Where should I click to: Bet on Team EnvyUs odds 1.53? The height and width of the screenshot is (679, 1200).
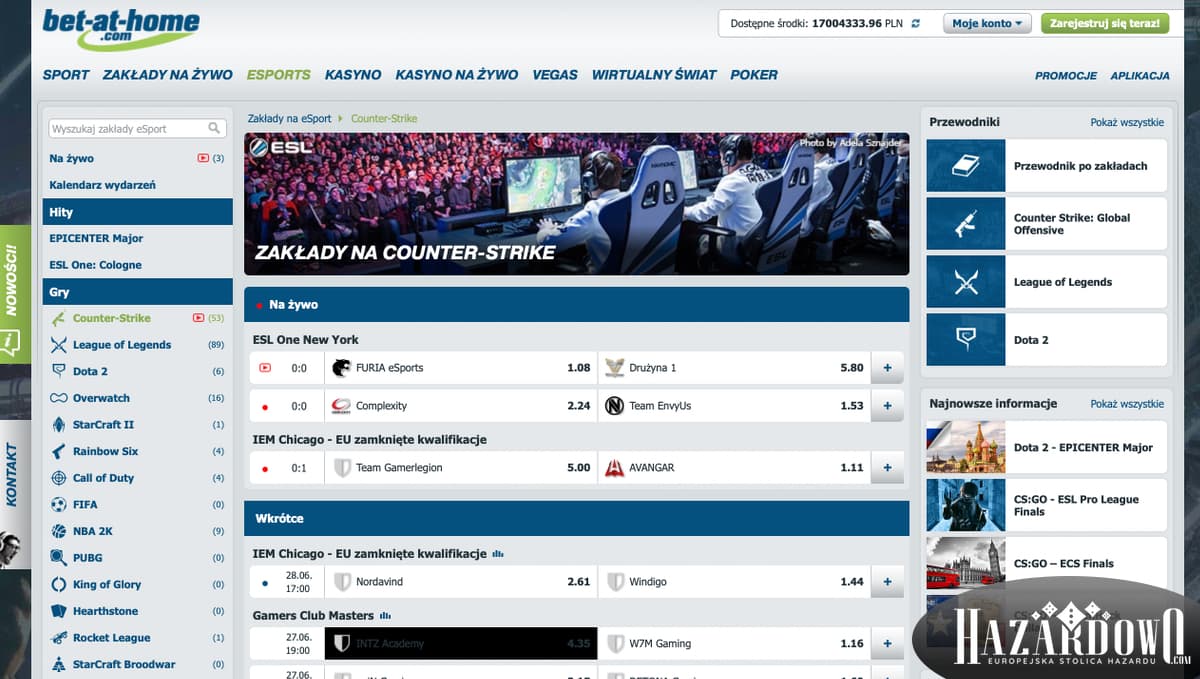734,406
